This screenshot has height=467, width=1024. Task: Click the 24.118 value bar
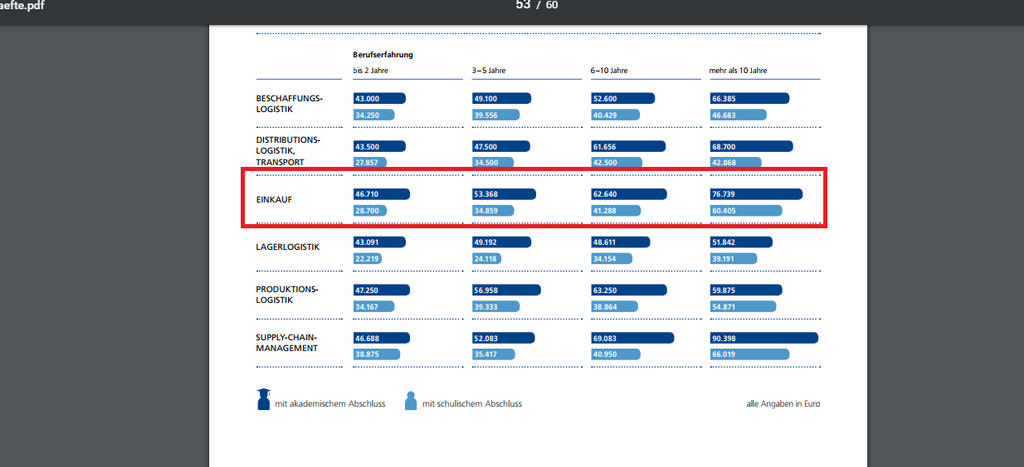point(487,258)
